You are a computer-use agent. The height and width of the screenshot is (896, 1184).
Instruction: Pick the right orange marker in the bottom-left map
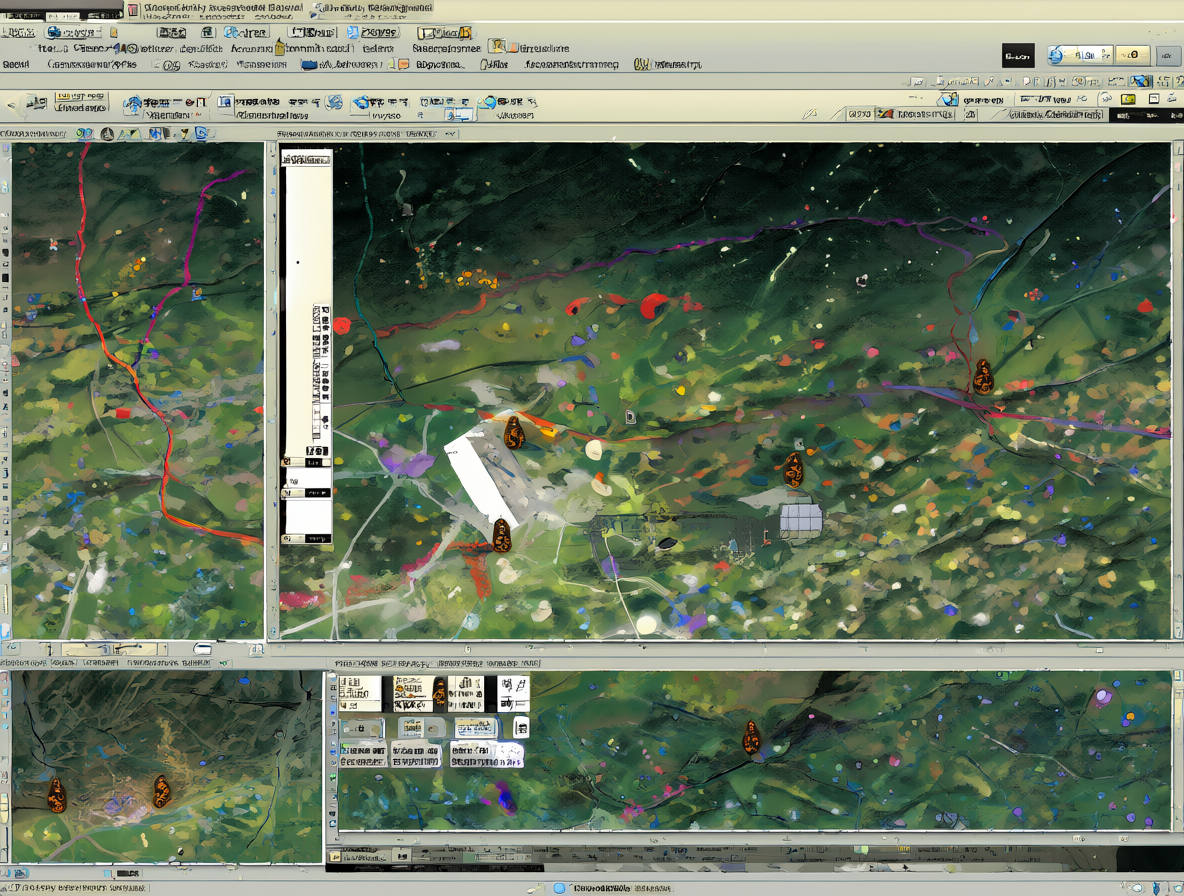(x=162, y=791)
